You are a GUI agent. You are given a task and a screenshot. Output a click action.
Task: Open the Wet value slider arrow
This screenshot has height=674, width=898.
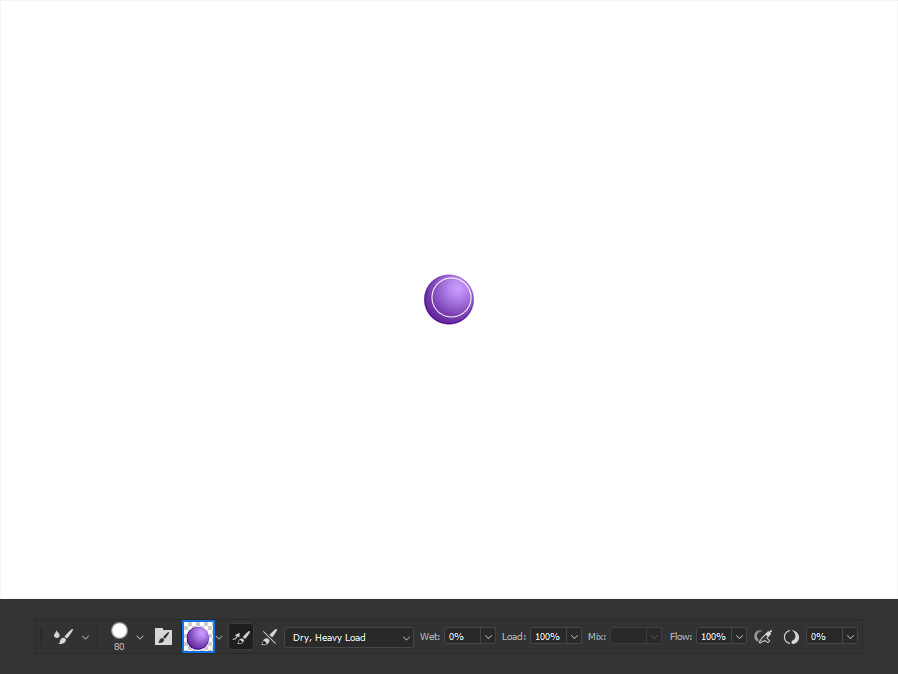[488, 637]
